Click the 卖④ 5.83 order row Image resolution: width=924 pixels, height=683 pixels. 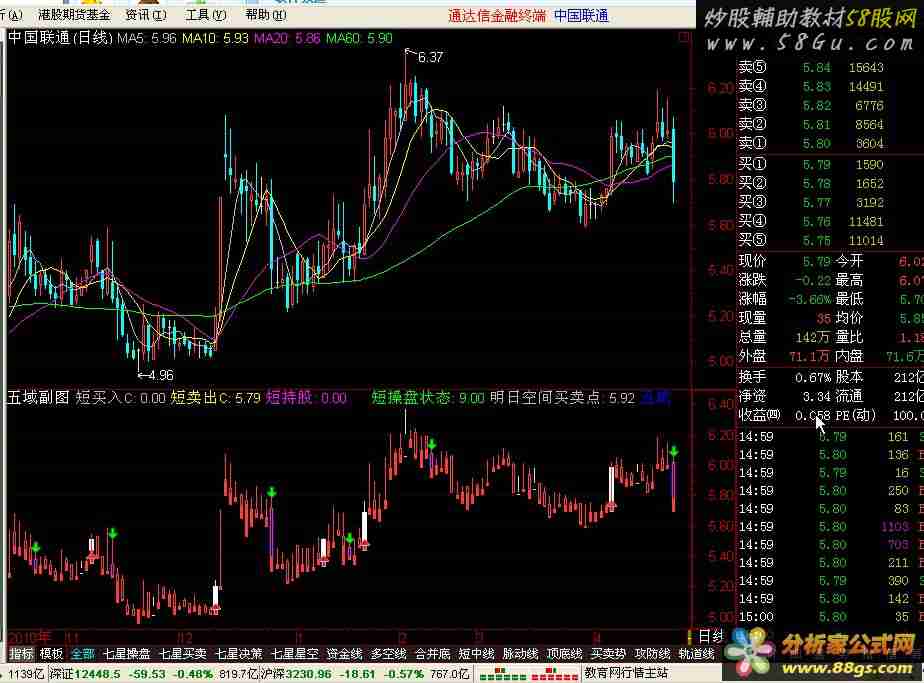[812, 87]
